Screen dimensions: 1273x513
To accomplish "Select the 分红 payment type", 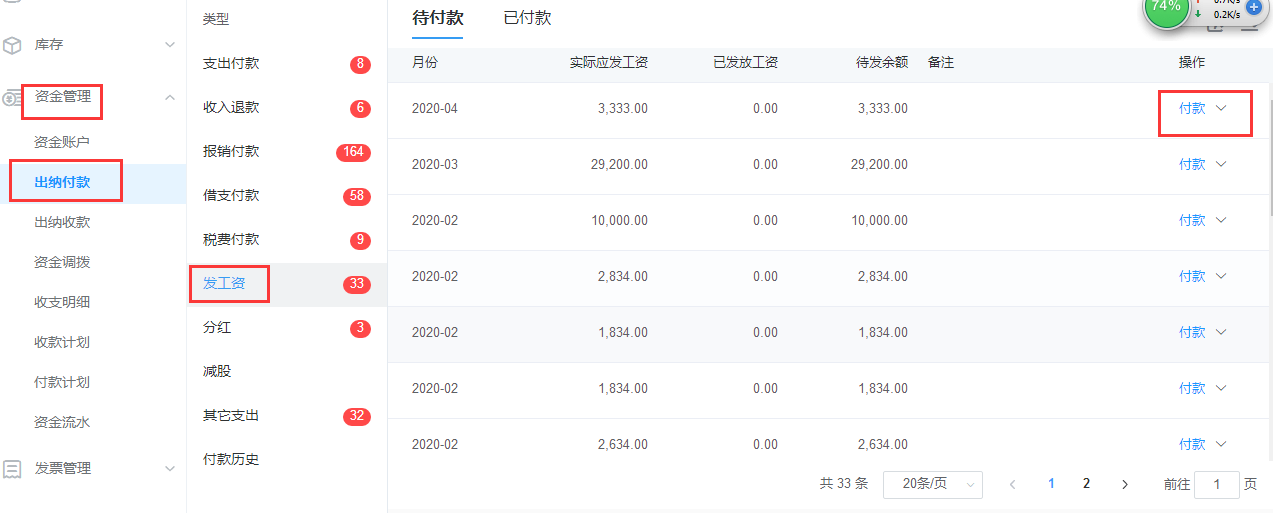I will (287, 328).
